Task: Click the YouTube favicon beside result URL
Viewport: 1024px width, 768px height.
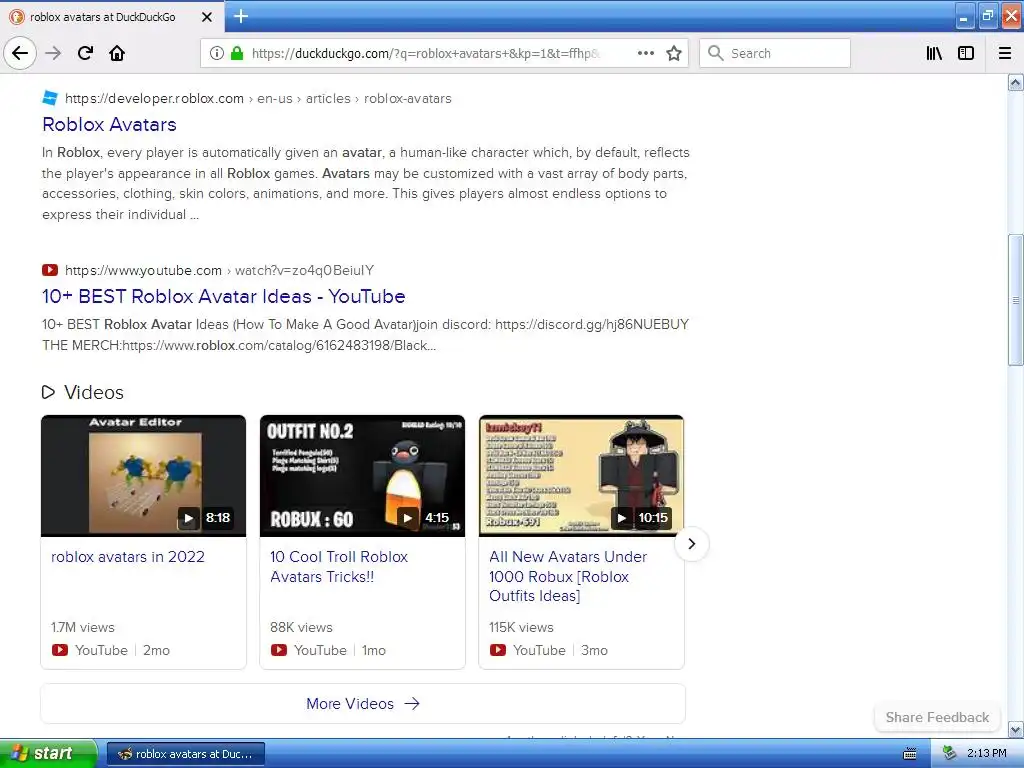Action: (x=50, y=270)
